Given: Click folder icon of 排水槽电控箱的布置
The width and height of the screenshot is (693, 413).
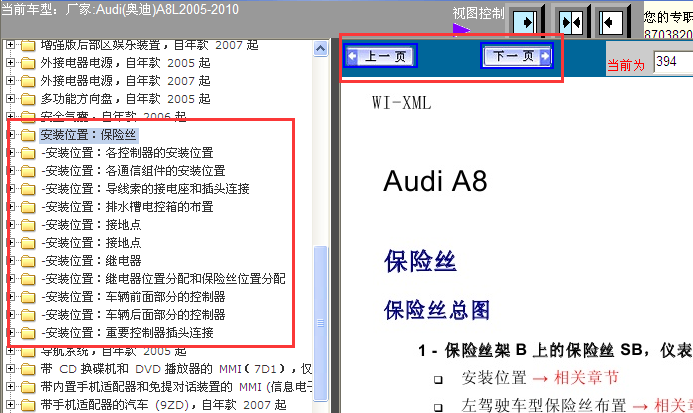Looking at the screenshot, I should click(28, 207).
